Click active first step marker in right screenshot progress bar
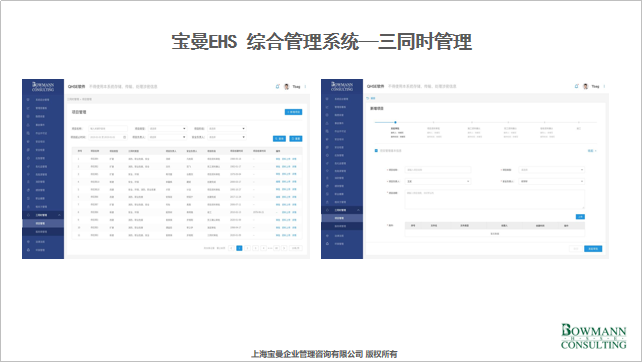This screenshot has height=363, width=643. pyautogui.click(x=395, y=122)
